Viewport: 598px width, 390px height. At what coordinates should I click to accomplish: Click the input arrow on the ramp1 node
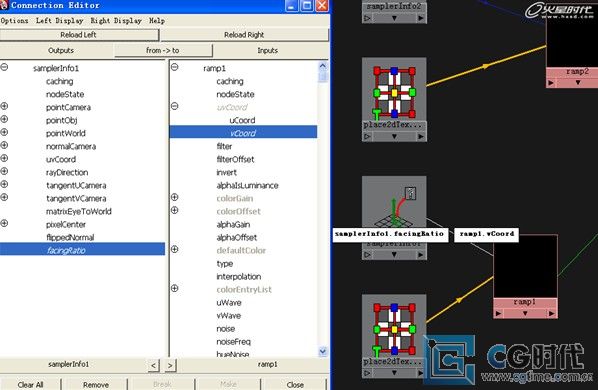[x=498, y=313]
